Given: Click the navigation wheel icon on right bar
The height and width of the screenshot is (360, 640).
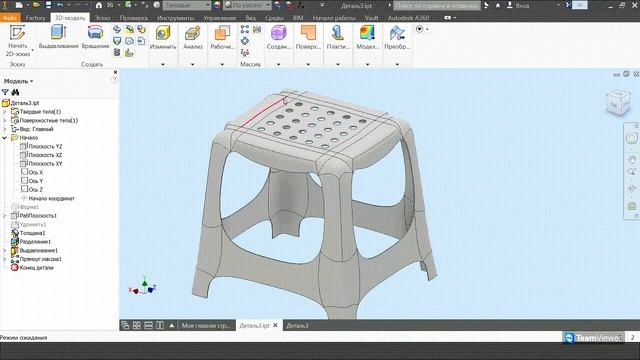Looking at the screenshot, I should [x=632, y=138].
